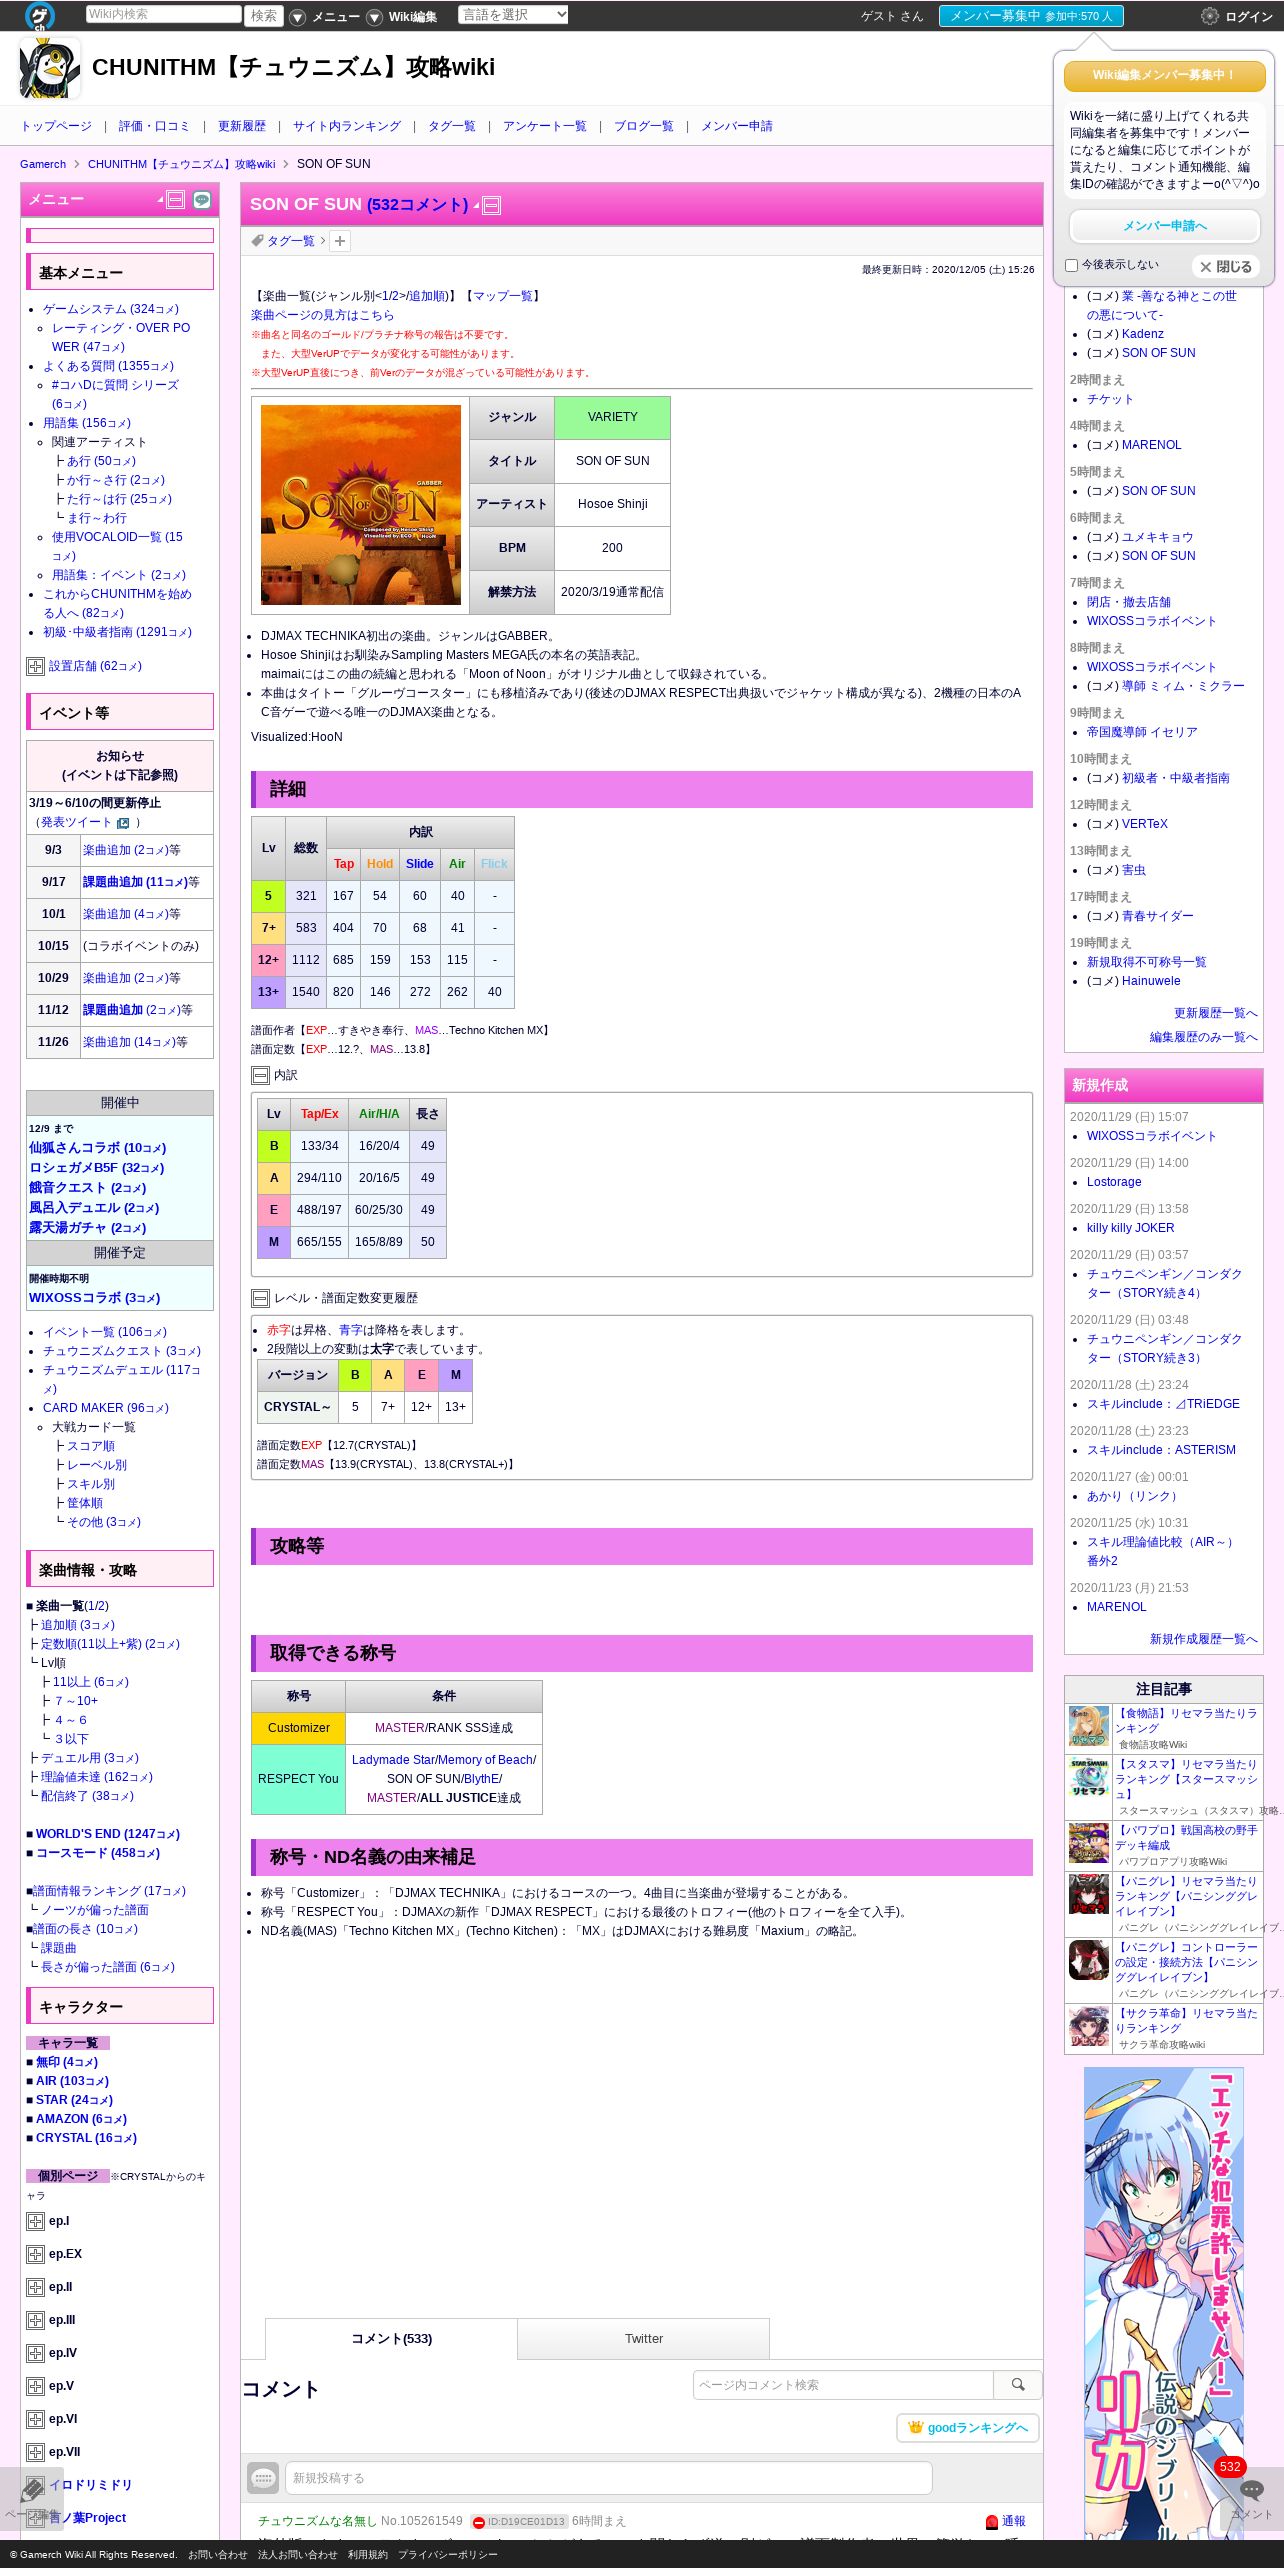Report the comment via 通報 icon
The width and height of the screenshot is (1284, 2568).
click(992, 2522)
